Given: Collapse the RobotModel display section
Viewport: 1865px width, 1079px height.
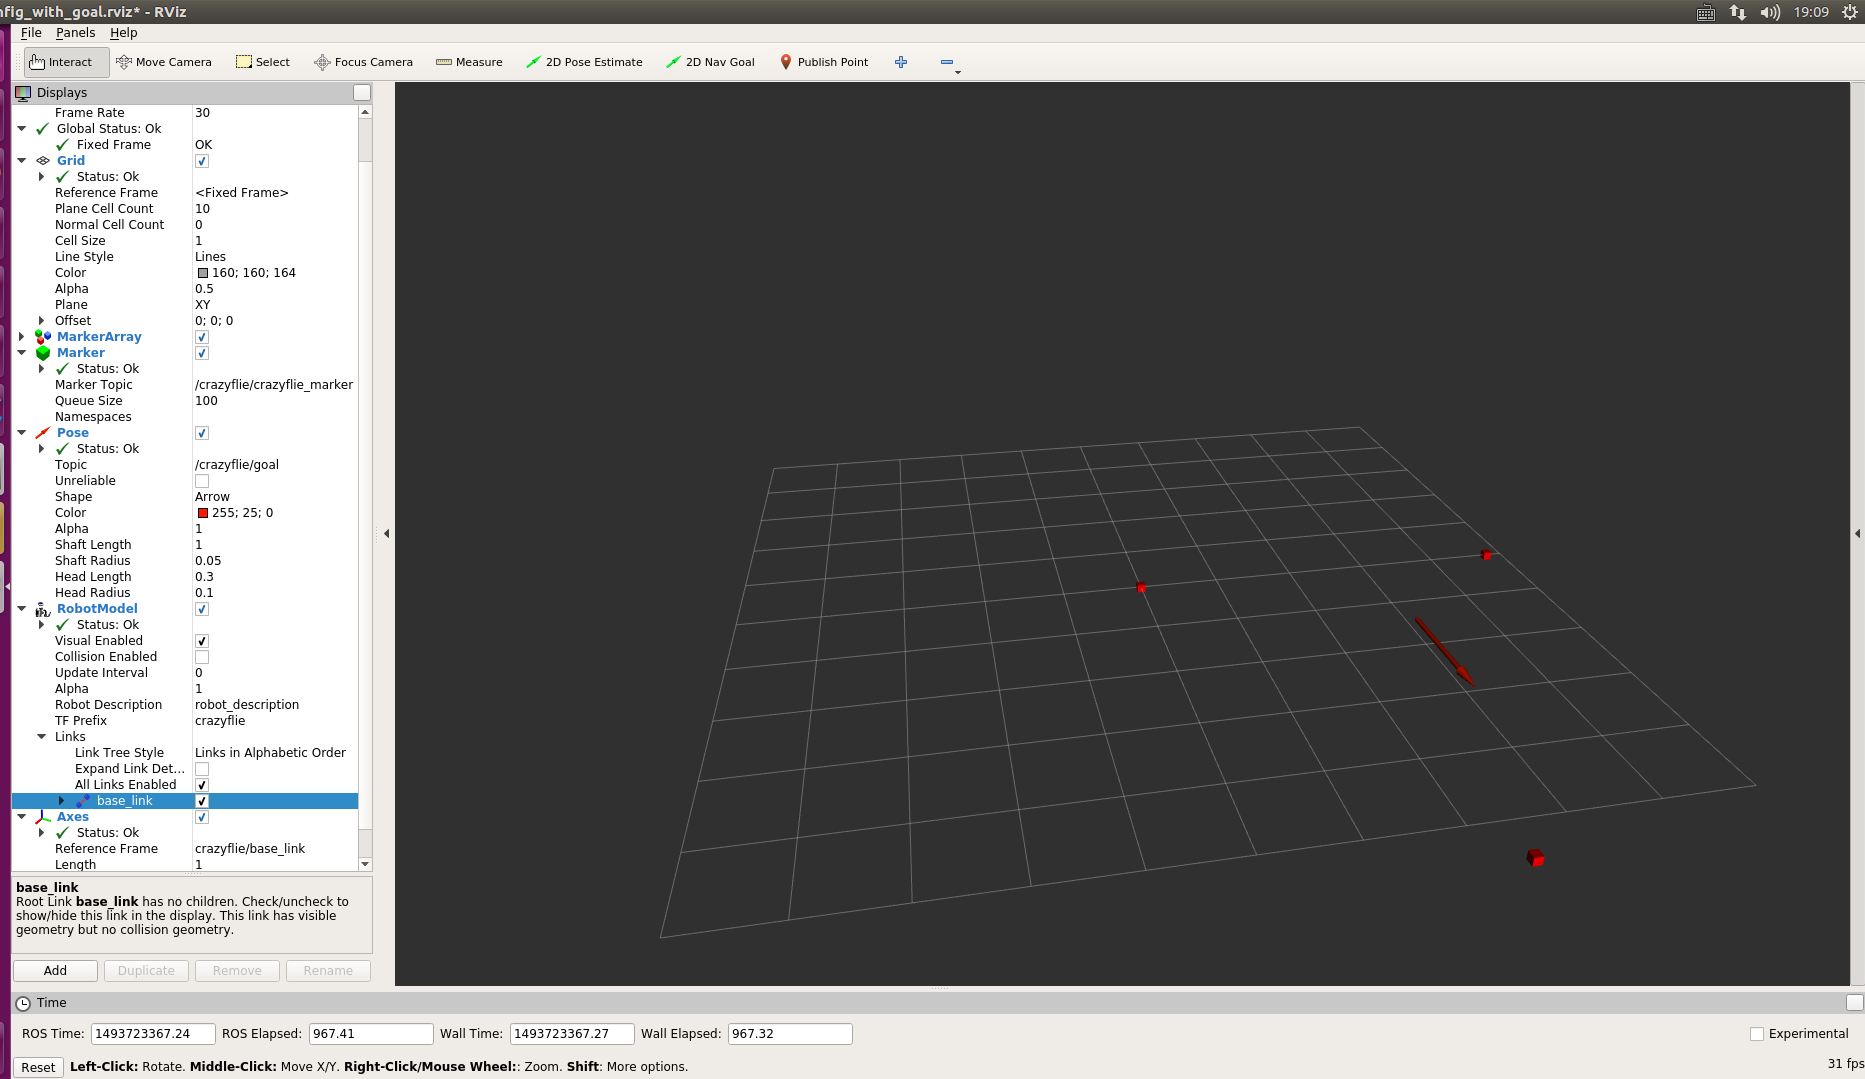Looking at the screenshot, I should click(x=22, y=609).
